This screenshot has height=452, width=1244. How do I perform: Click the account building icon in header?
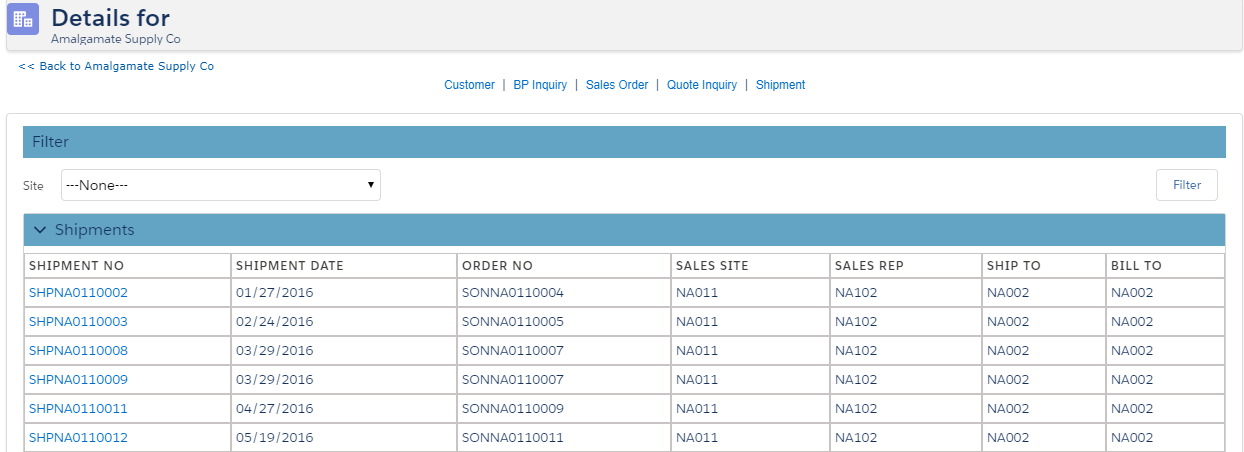tap(23, 18)
